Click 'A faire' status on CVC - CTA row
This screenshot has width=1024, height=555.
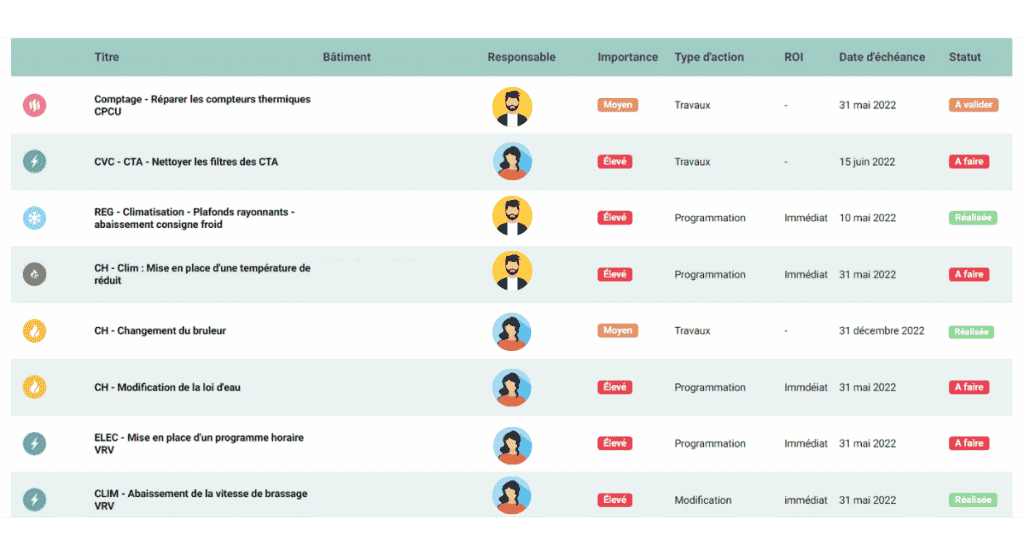(x=968, y=162)
